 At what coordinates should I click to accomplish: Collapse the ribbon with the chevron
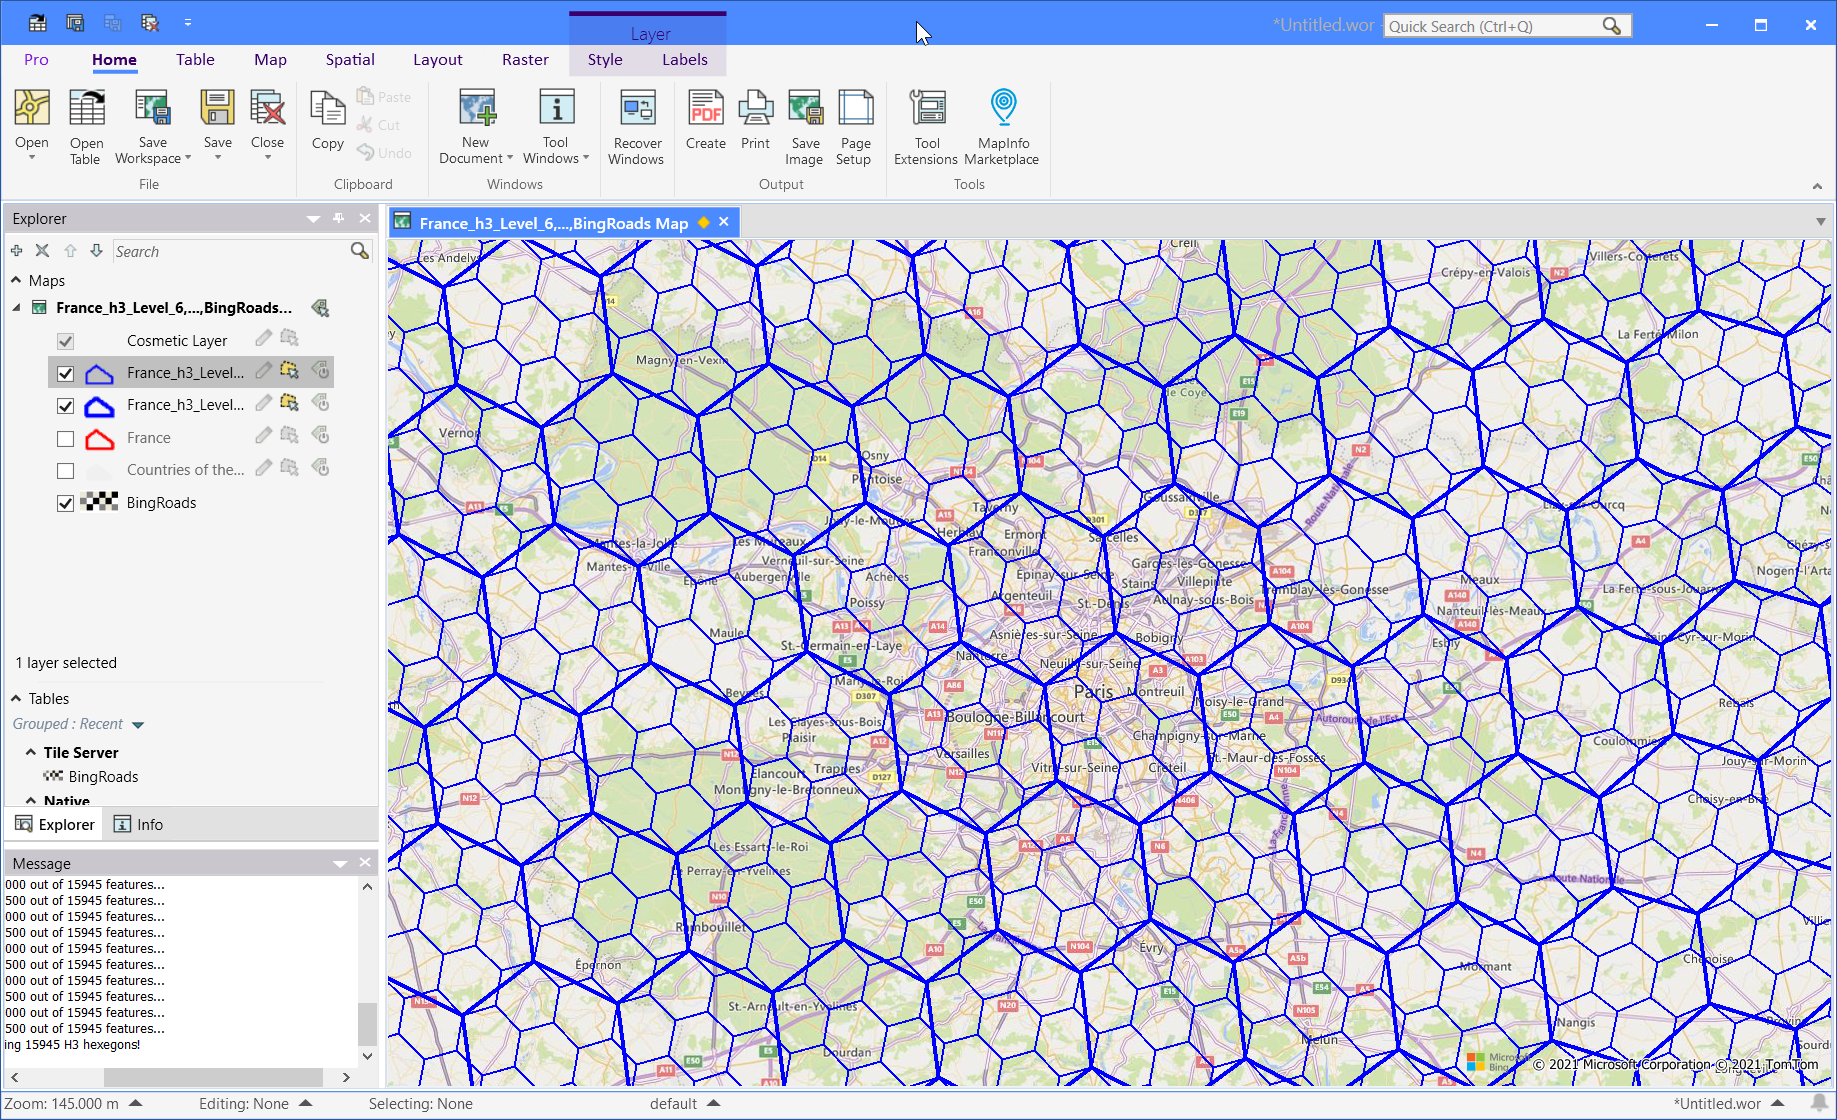(1817, 186)
